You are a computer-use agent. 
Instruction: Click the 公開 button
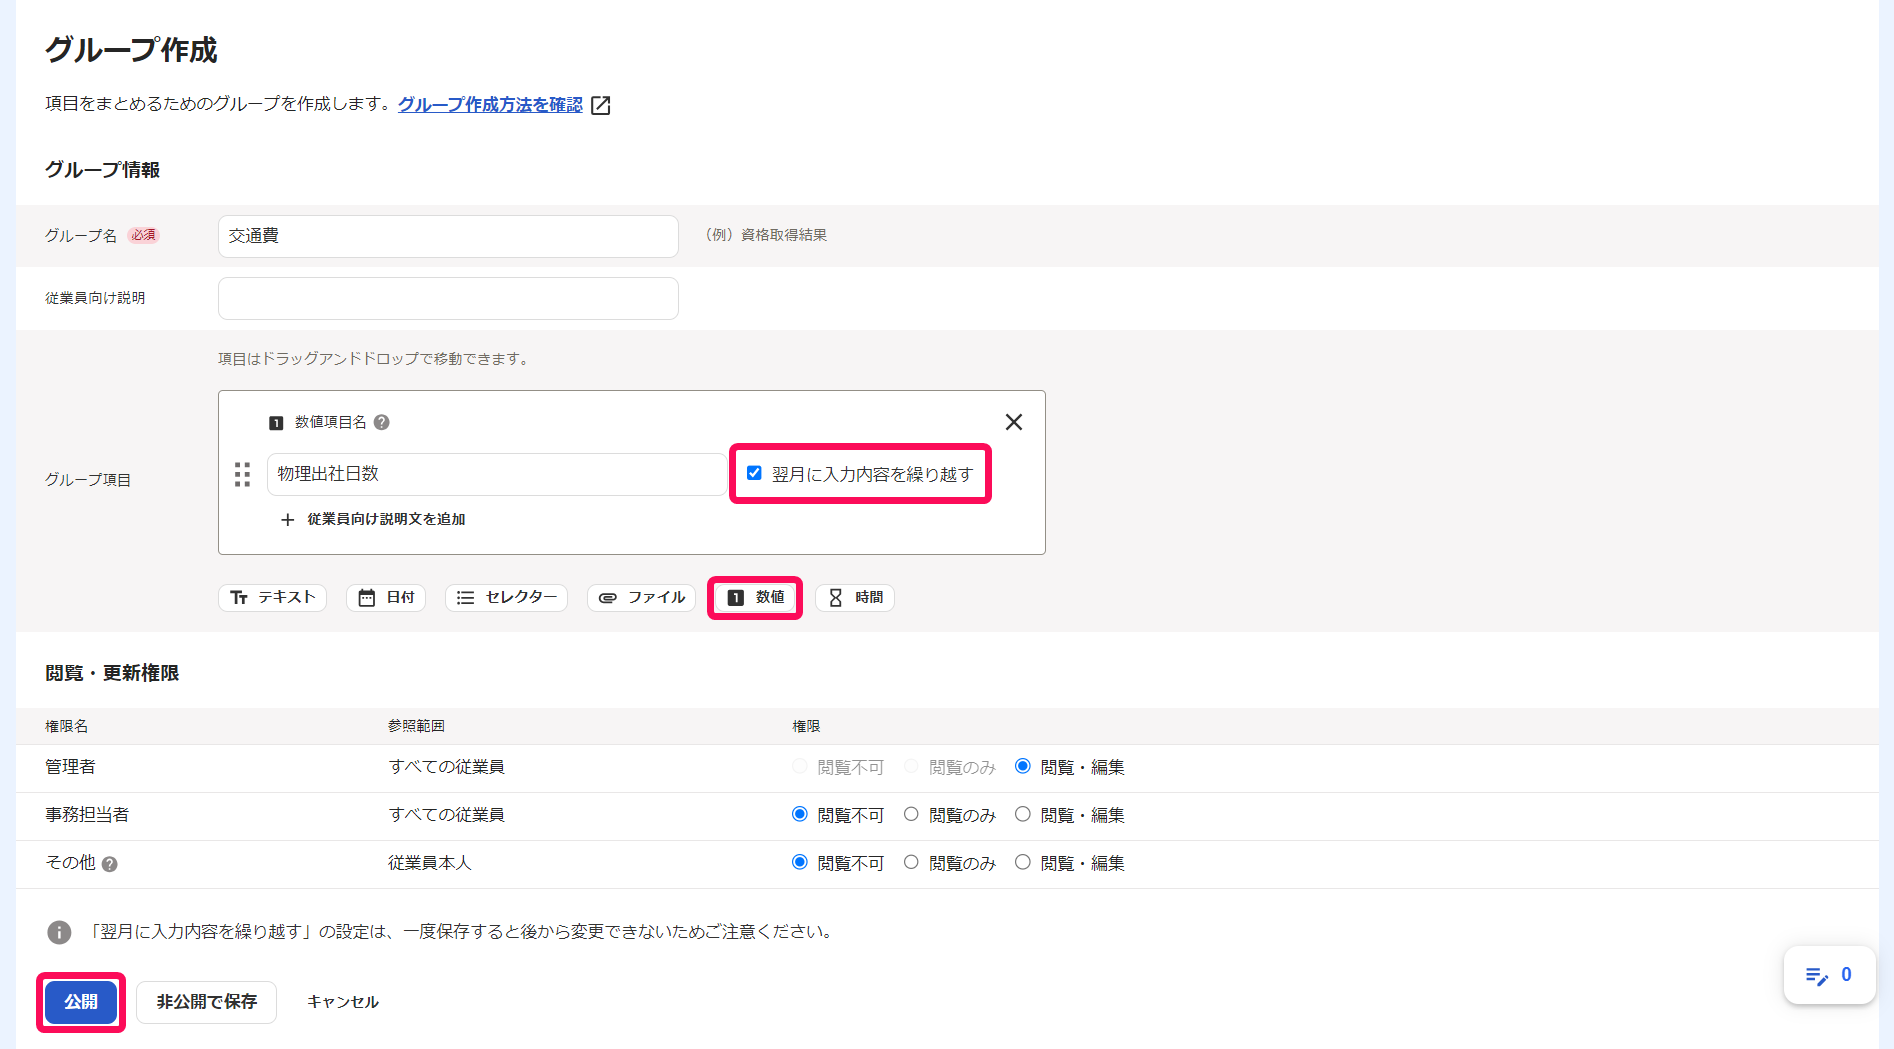click(x=81, y=1002)
